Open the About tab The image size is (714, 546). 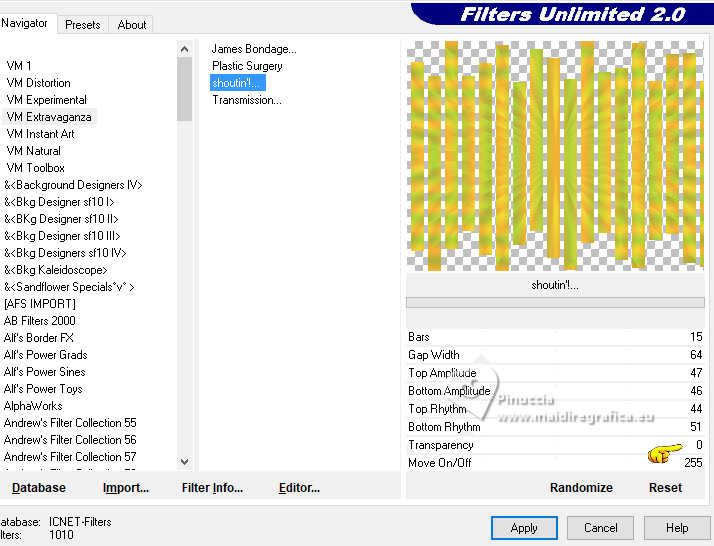tap(132, 25)
